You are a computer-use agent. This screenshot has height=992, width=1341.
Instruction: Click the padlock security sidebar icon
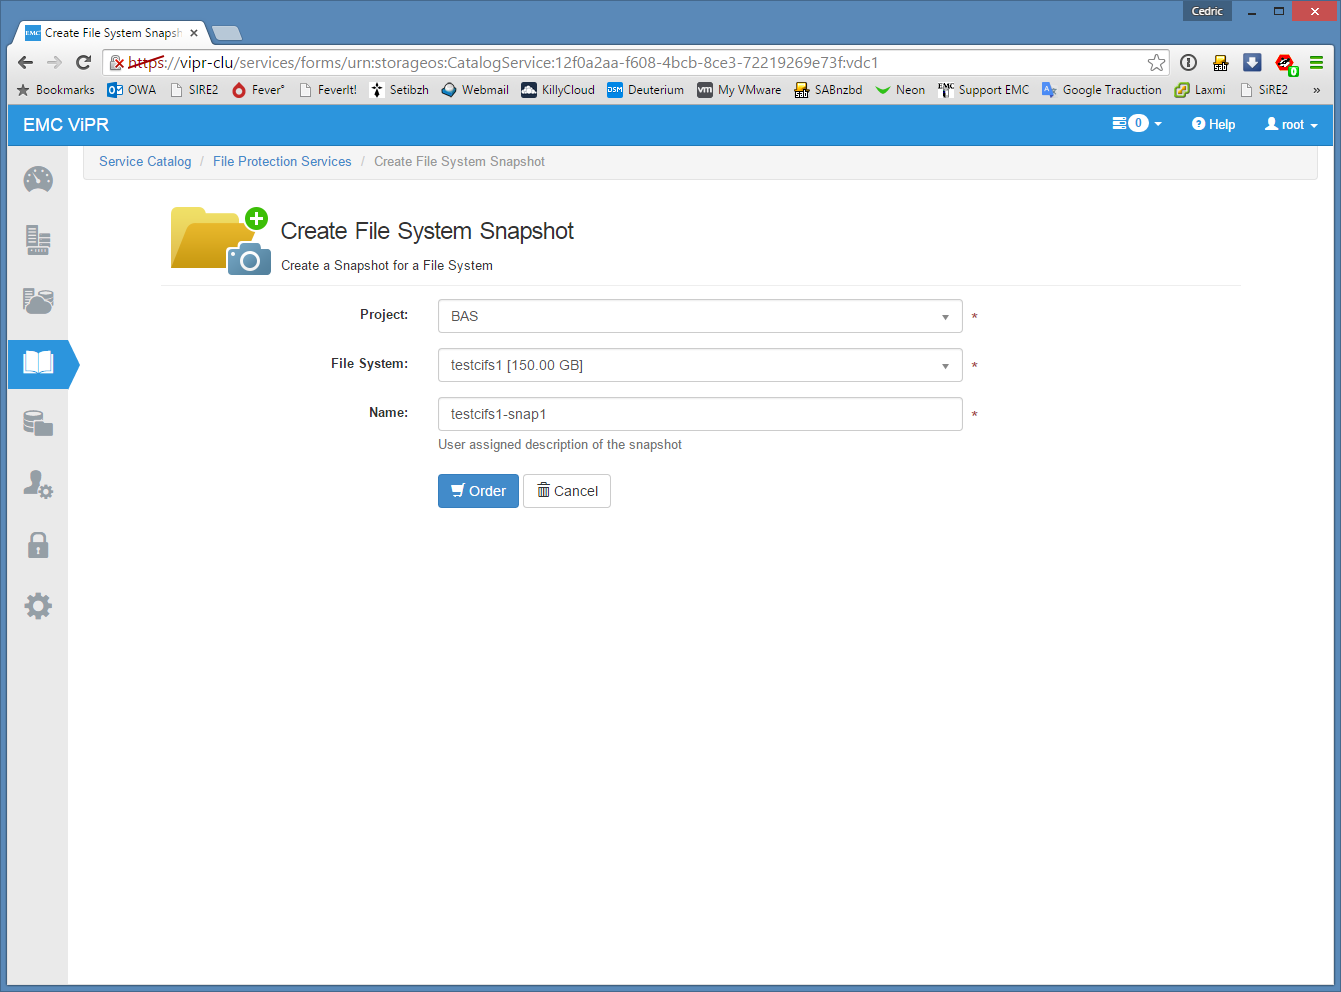coord(38,545)
